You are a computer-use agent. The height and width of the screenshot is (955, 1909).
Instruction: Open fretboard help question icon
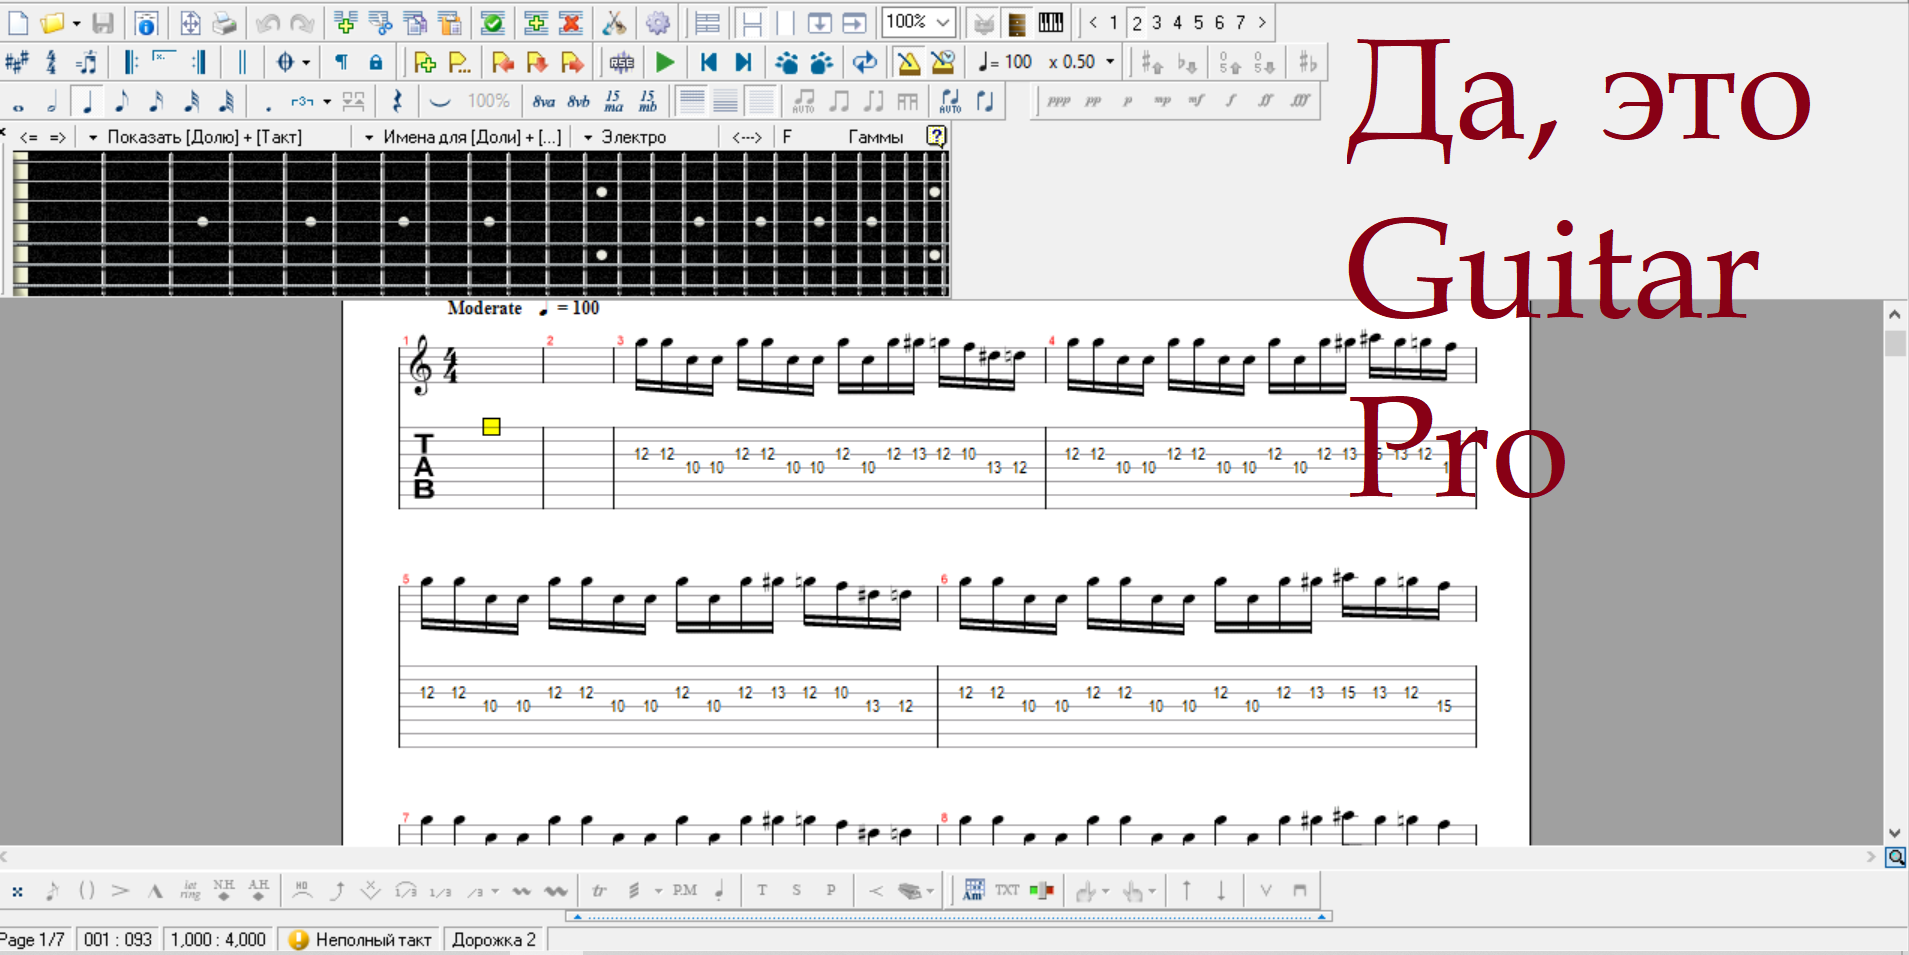tap(936, 136)
